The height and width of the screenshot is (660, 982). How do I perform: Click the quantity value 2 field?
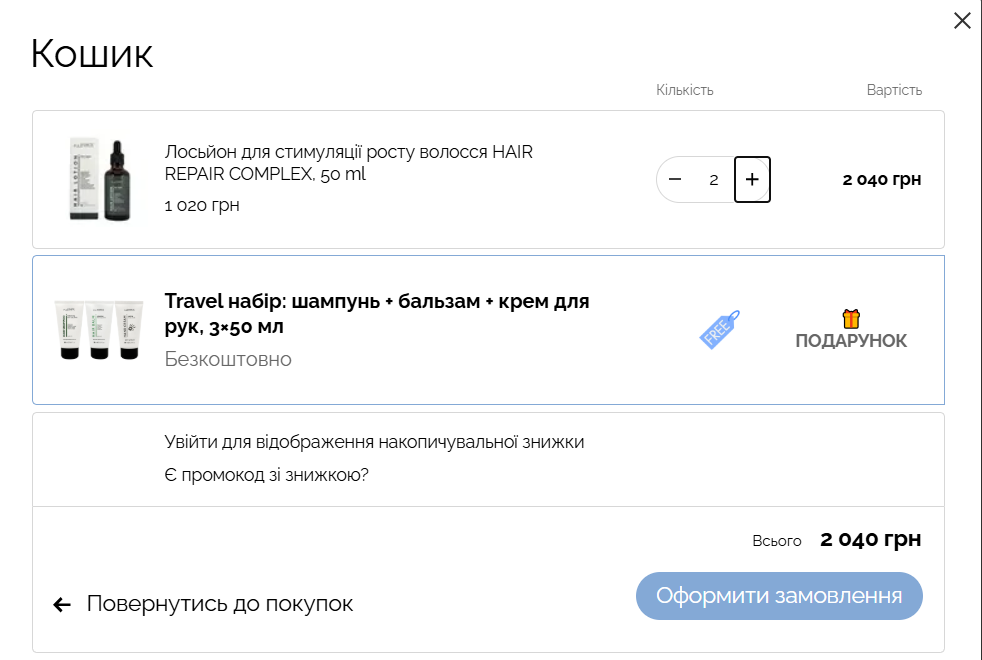713,180
